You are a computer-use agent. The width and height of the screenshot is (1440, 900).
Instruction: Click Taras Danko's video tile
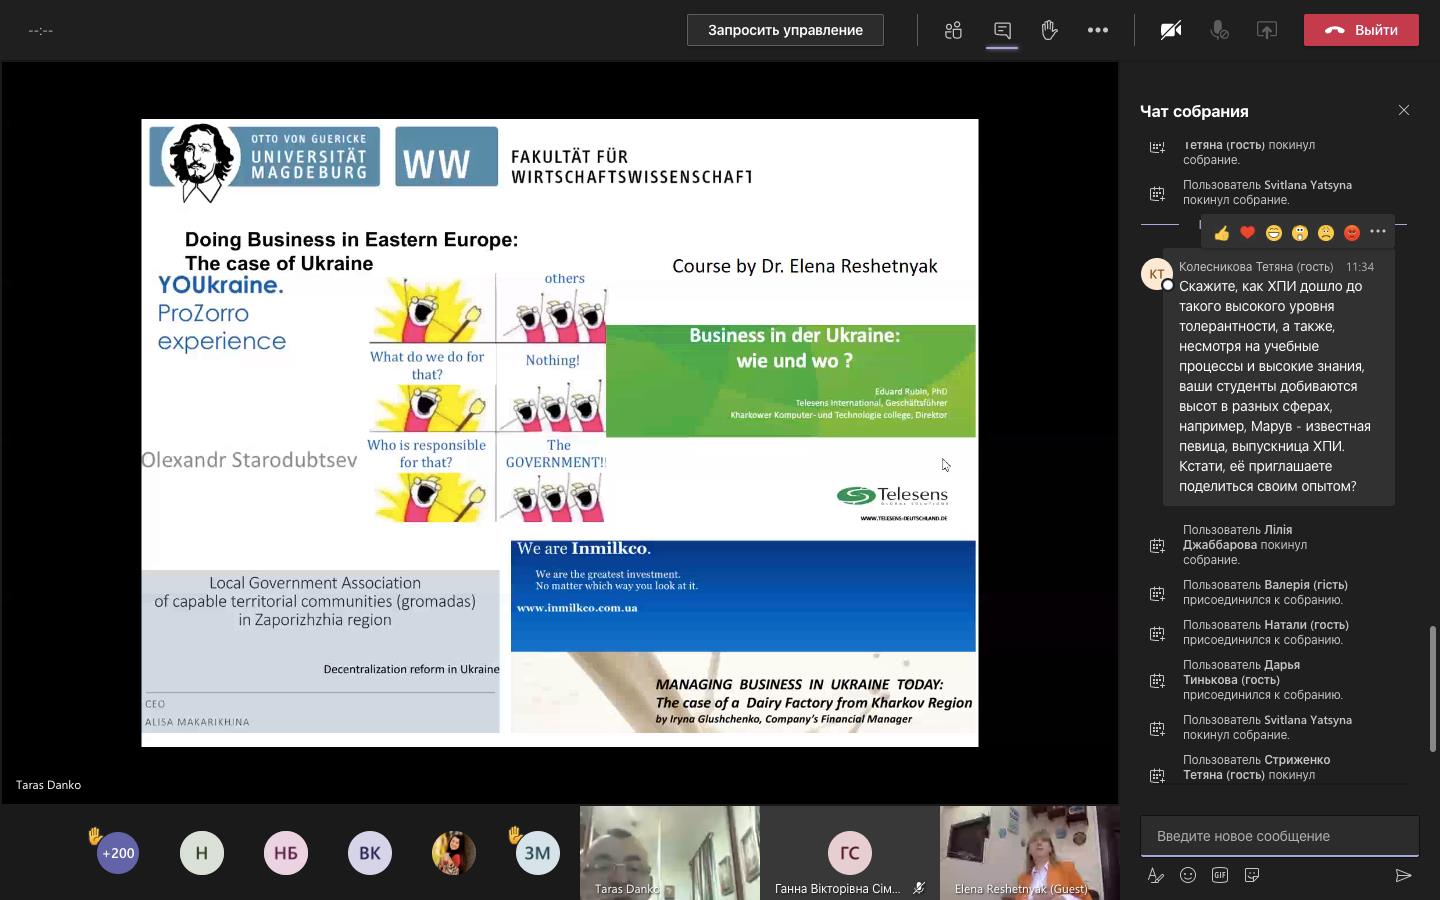coord(670,853)
